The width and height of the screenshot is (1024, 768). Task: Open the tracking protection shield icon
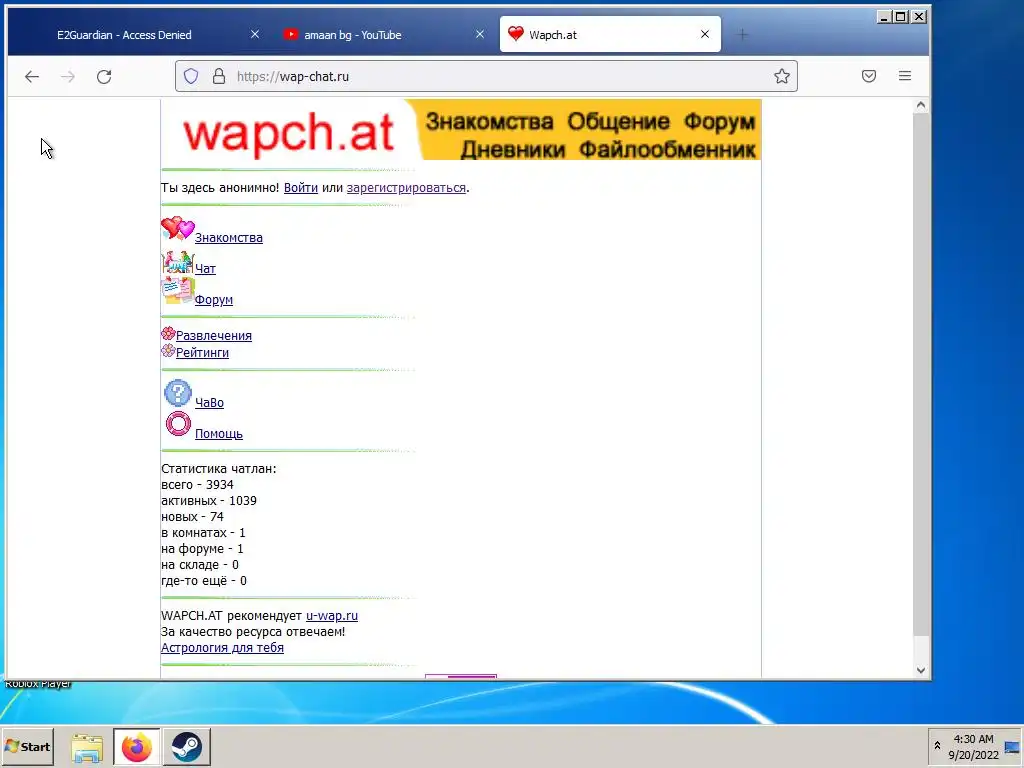(191, 76)
